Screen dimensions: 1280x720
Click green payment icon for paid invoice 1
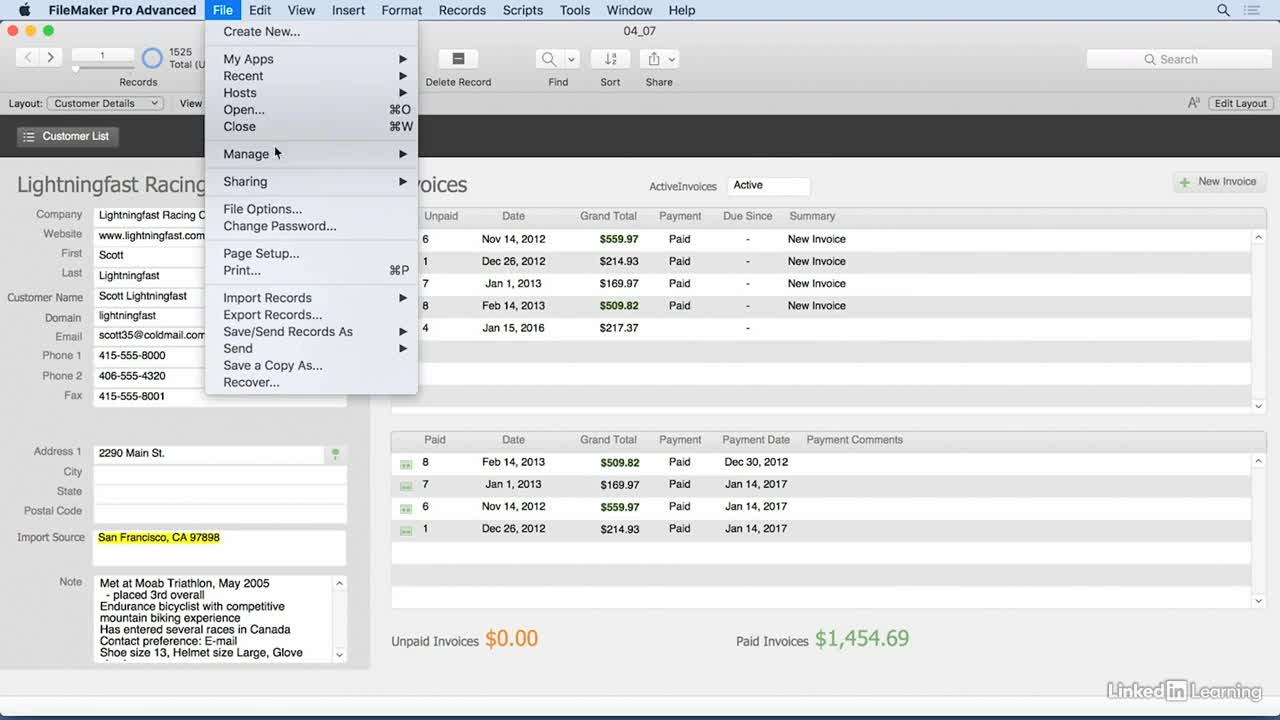point(406,530)
